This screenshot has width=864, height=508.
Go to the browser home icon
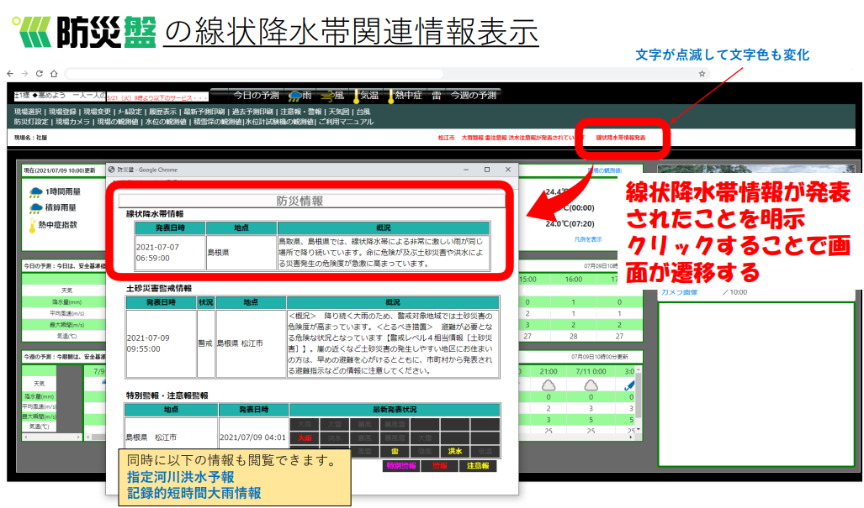(54, 73)
